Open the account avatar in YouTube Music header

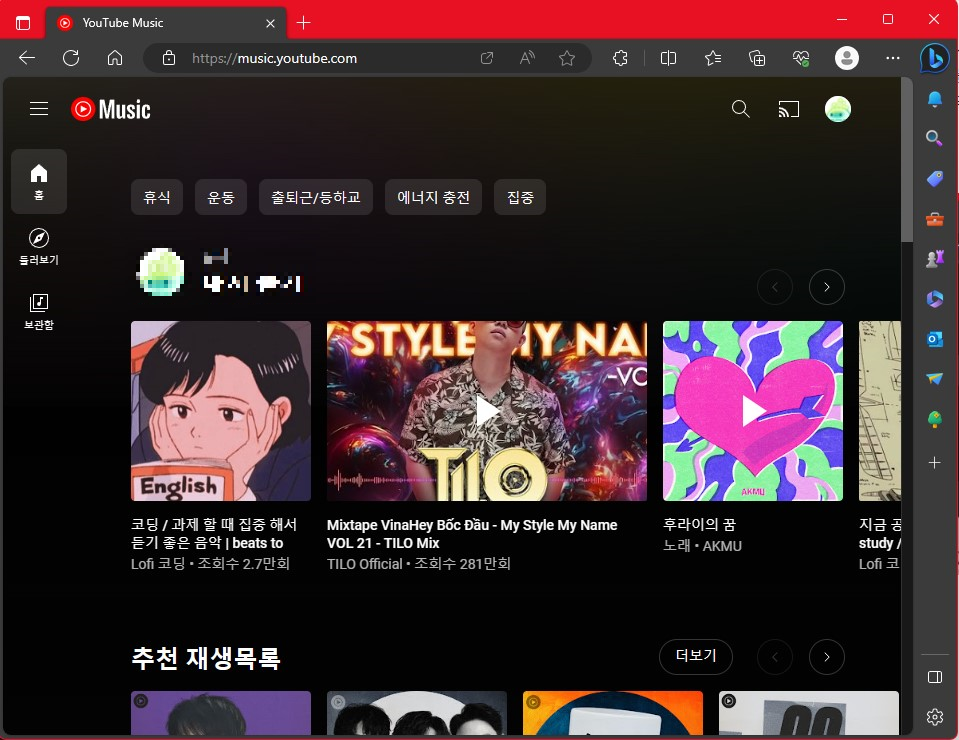pyautogui.click(x=838, y=109)
